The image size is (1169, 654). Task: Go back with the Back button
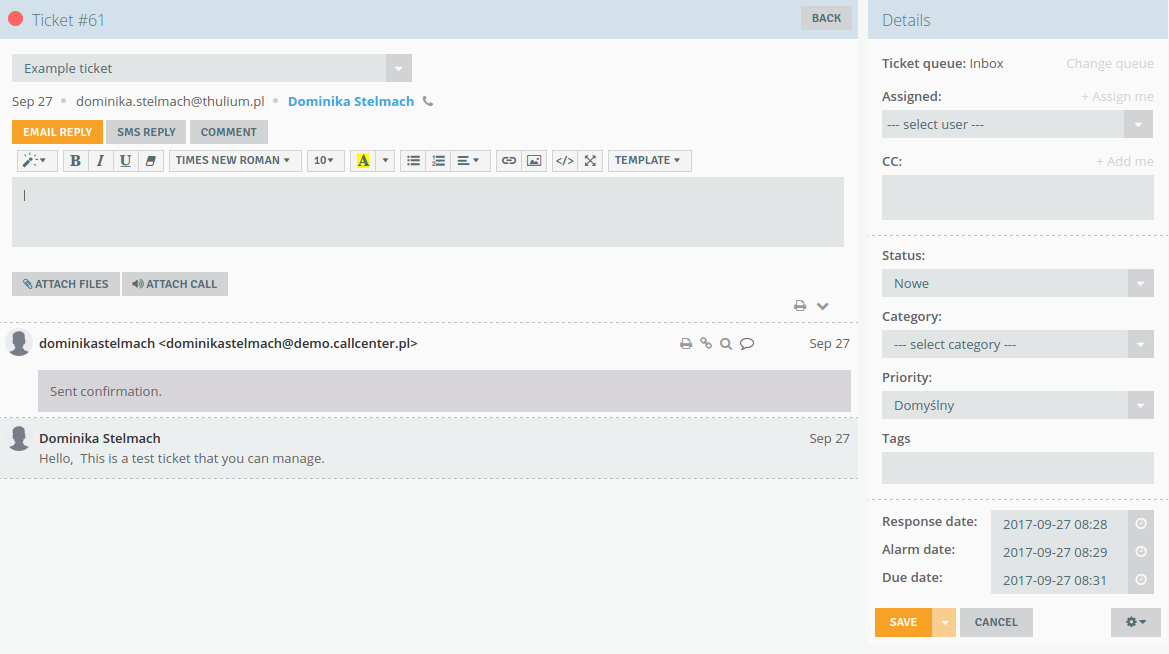pyautogui.click(x=826, y=18)
